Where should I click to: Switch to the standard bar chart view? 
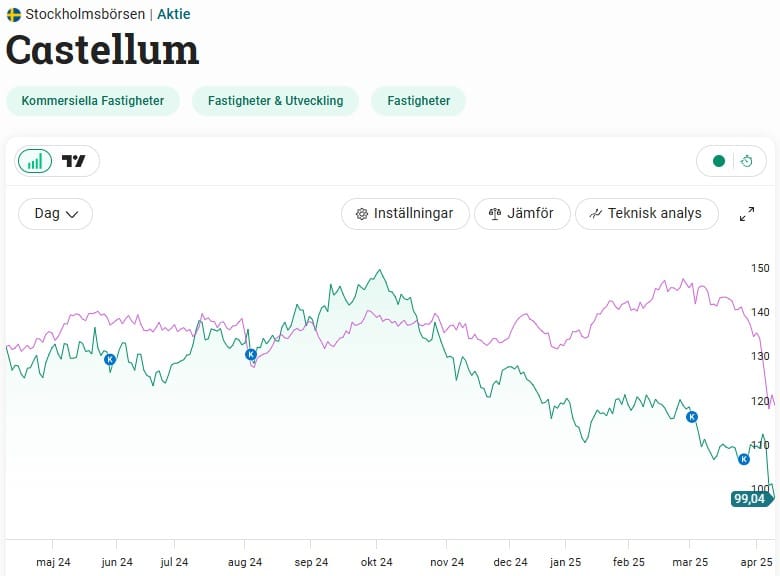(x=35, y=161)
